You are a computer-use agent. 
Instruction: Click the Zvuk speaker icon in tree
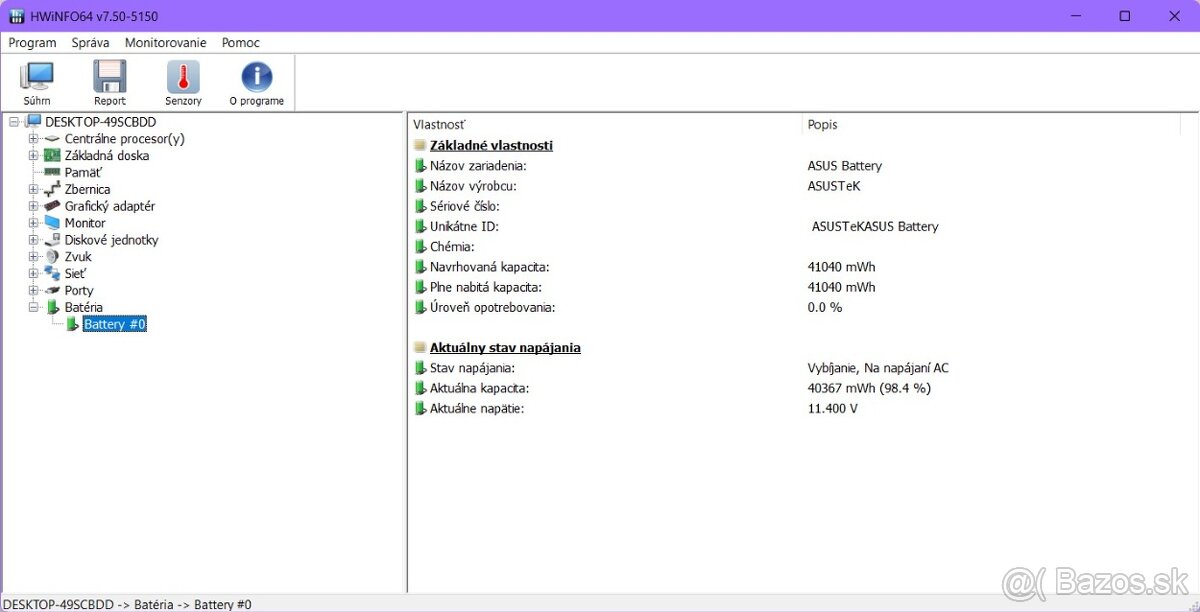tap(52, 257)
